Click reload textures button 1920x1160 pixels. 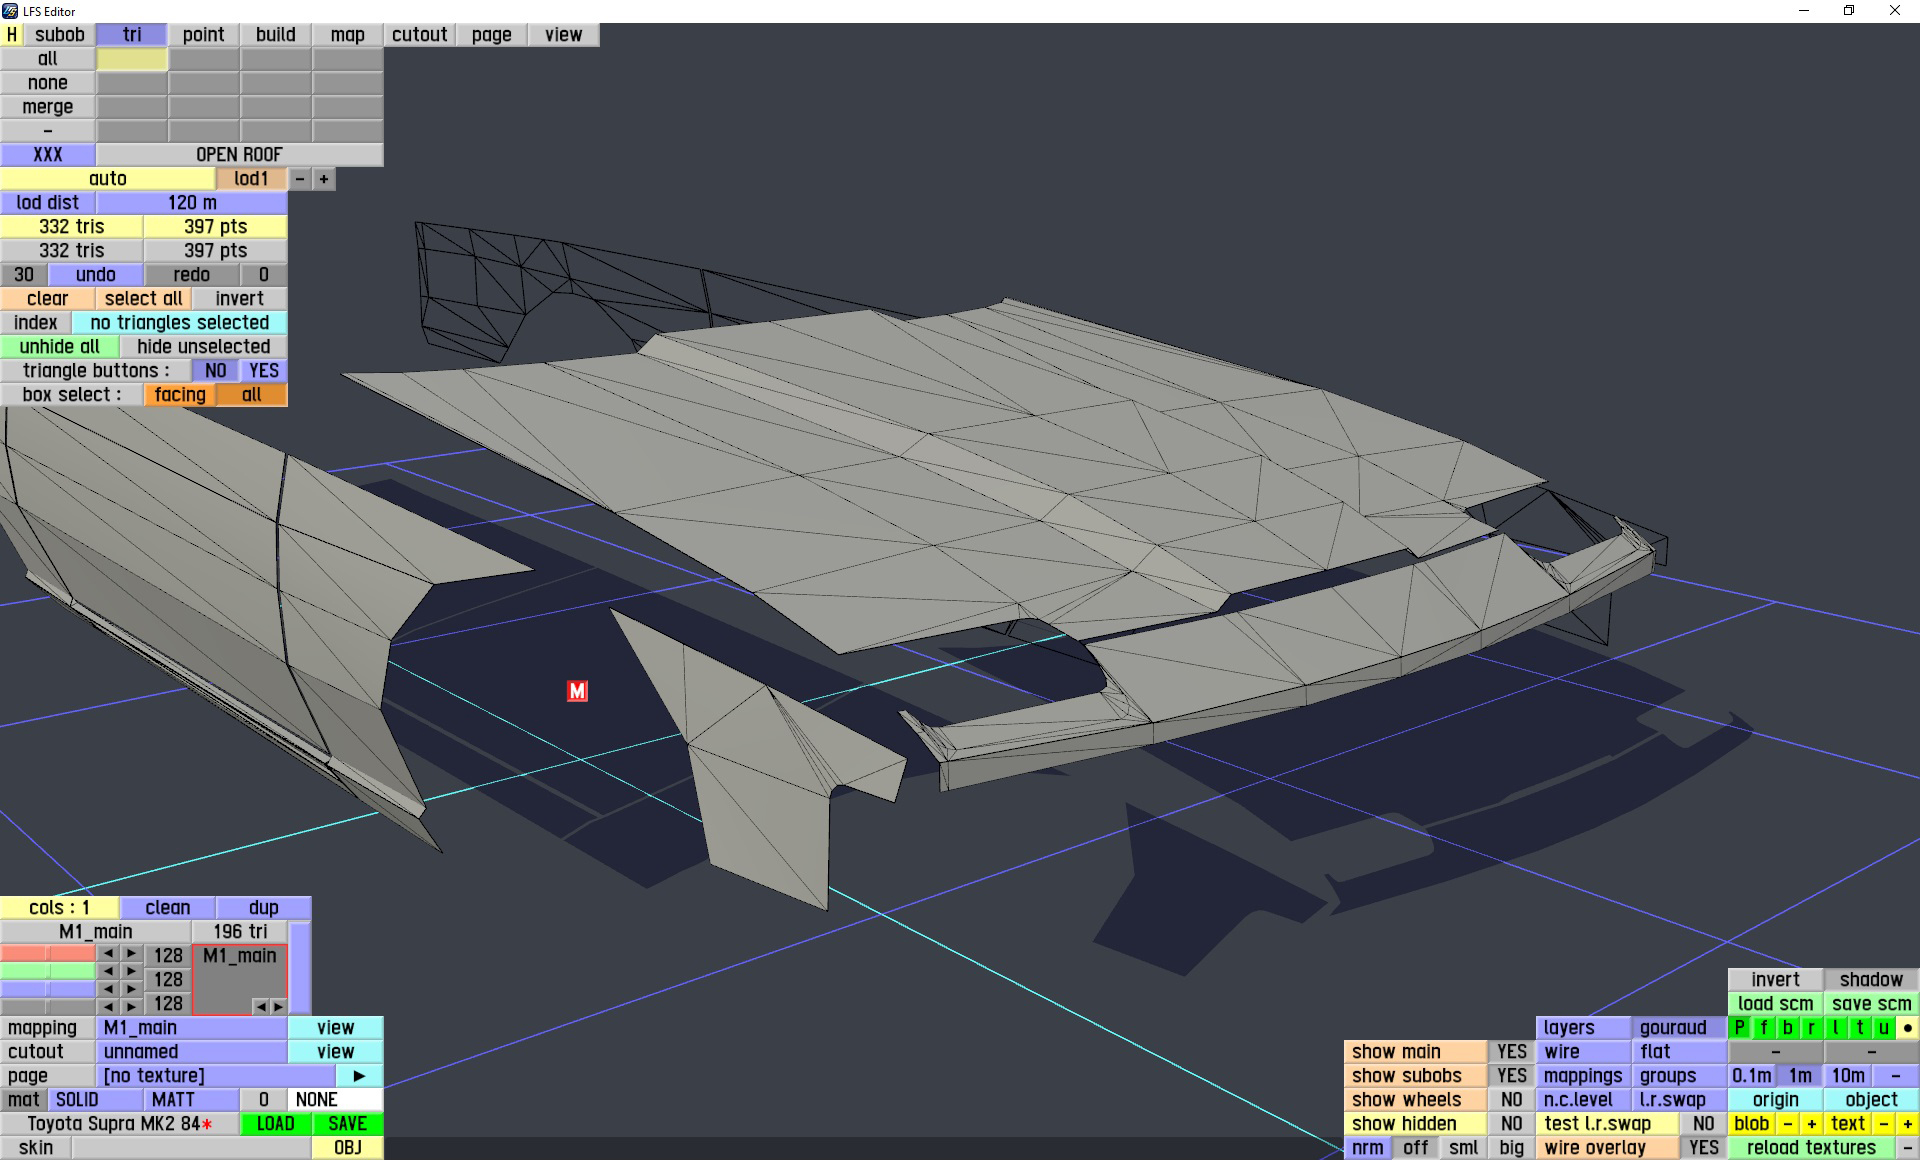tap(1810, 1147)
